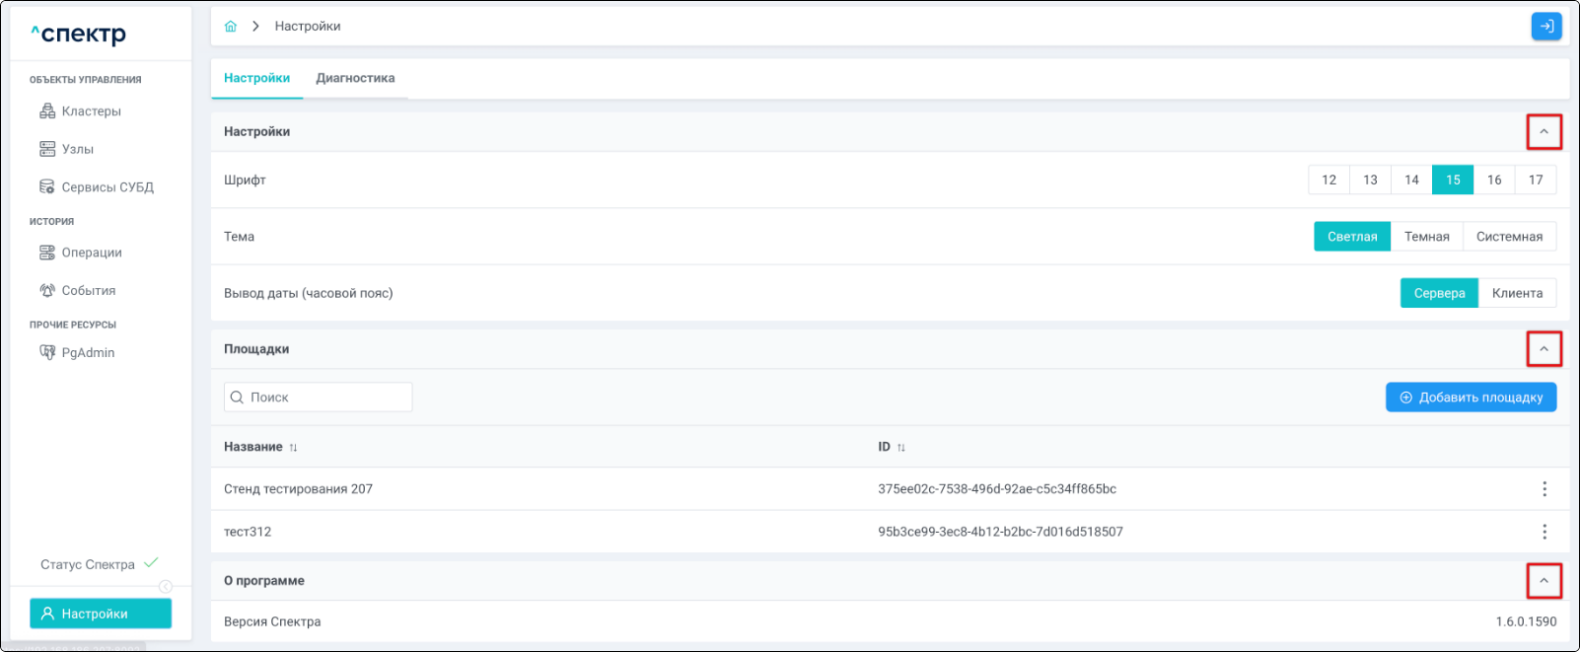Set font size to 14
Screen dimensions: 1580x652
[x=1411, y=180]
